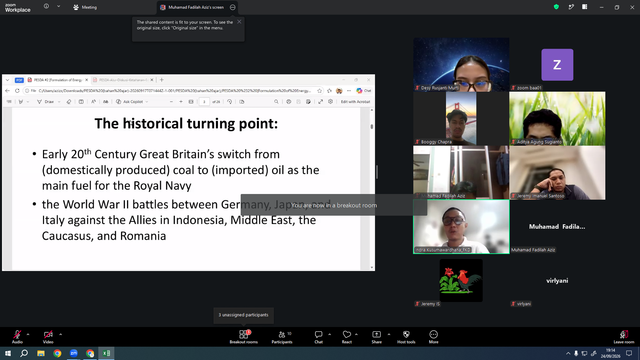
Task: Click the meeting info icon
Action: click(46, 6)
